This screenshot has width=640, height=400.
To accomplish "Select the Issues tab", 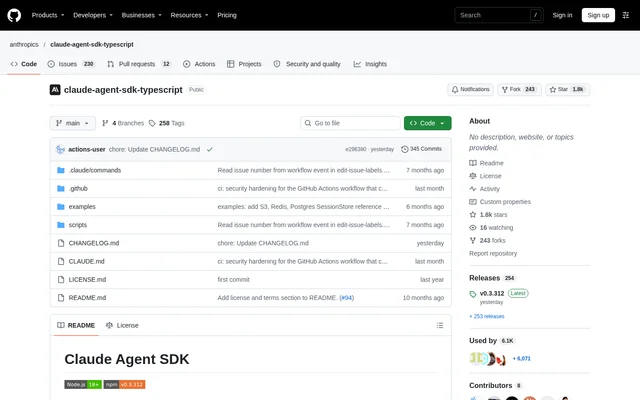I will click(71, 64).
